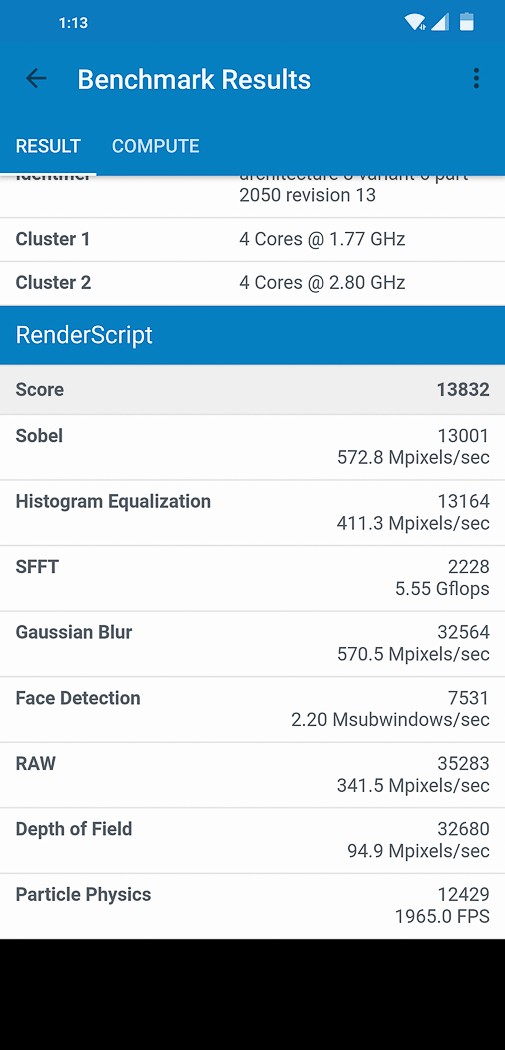Select the Histogram Equalization row
The height and width of the screenshot is (1050, 505).
[252, 512]
